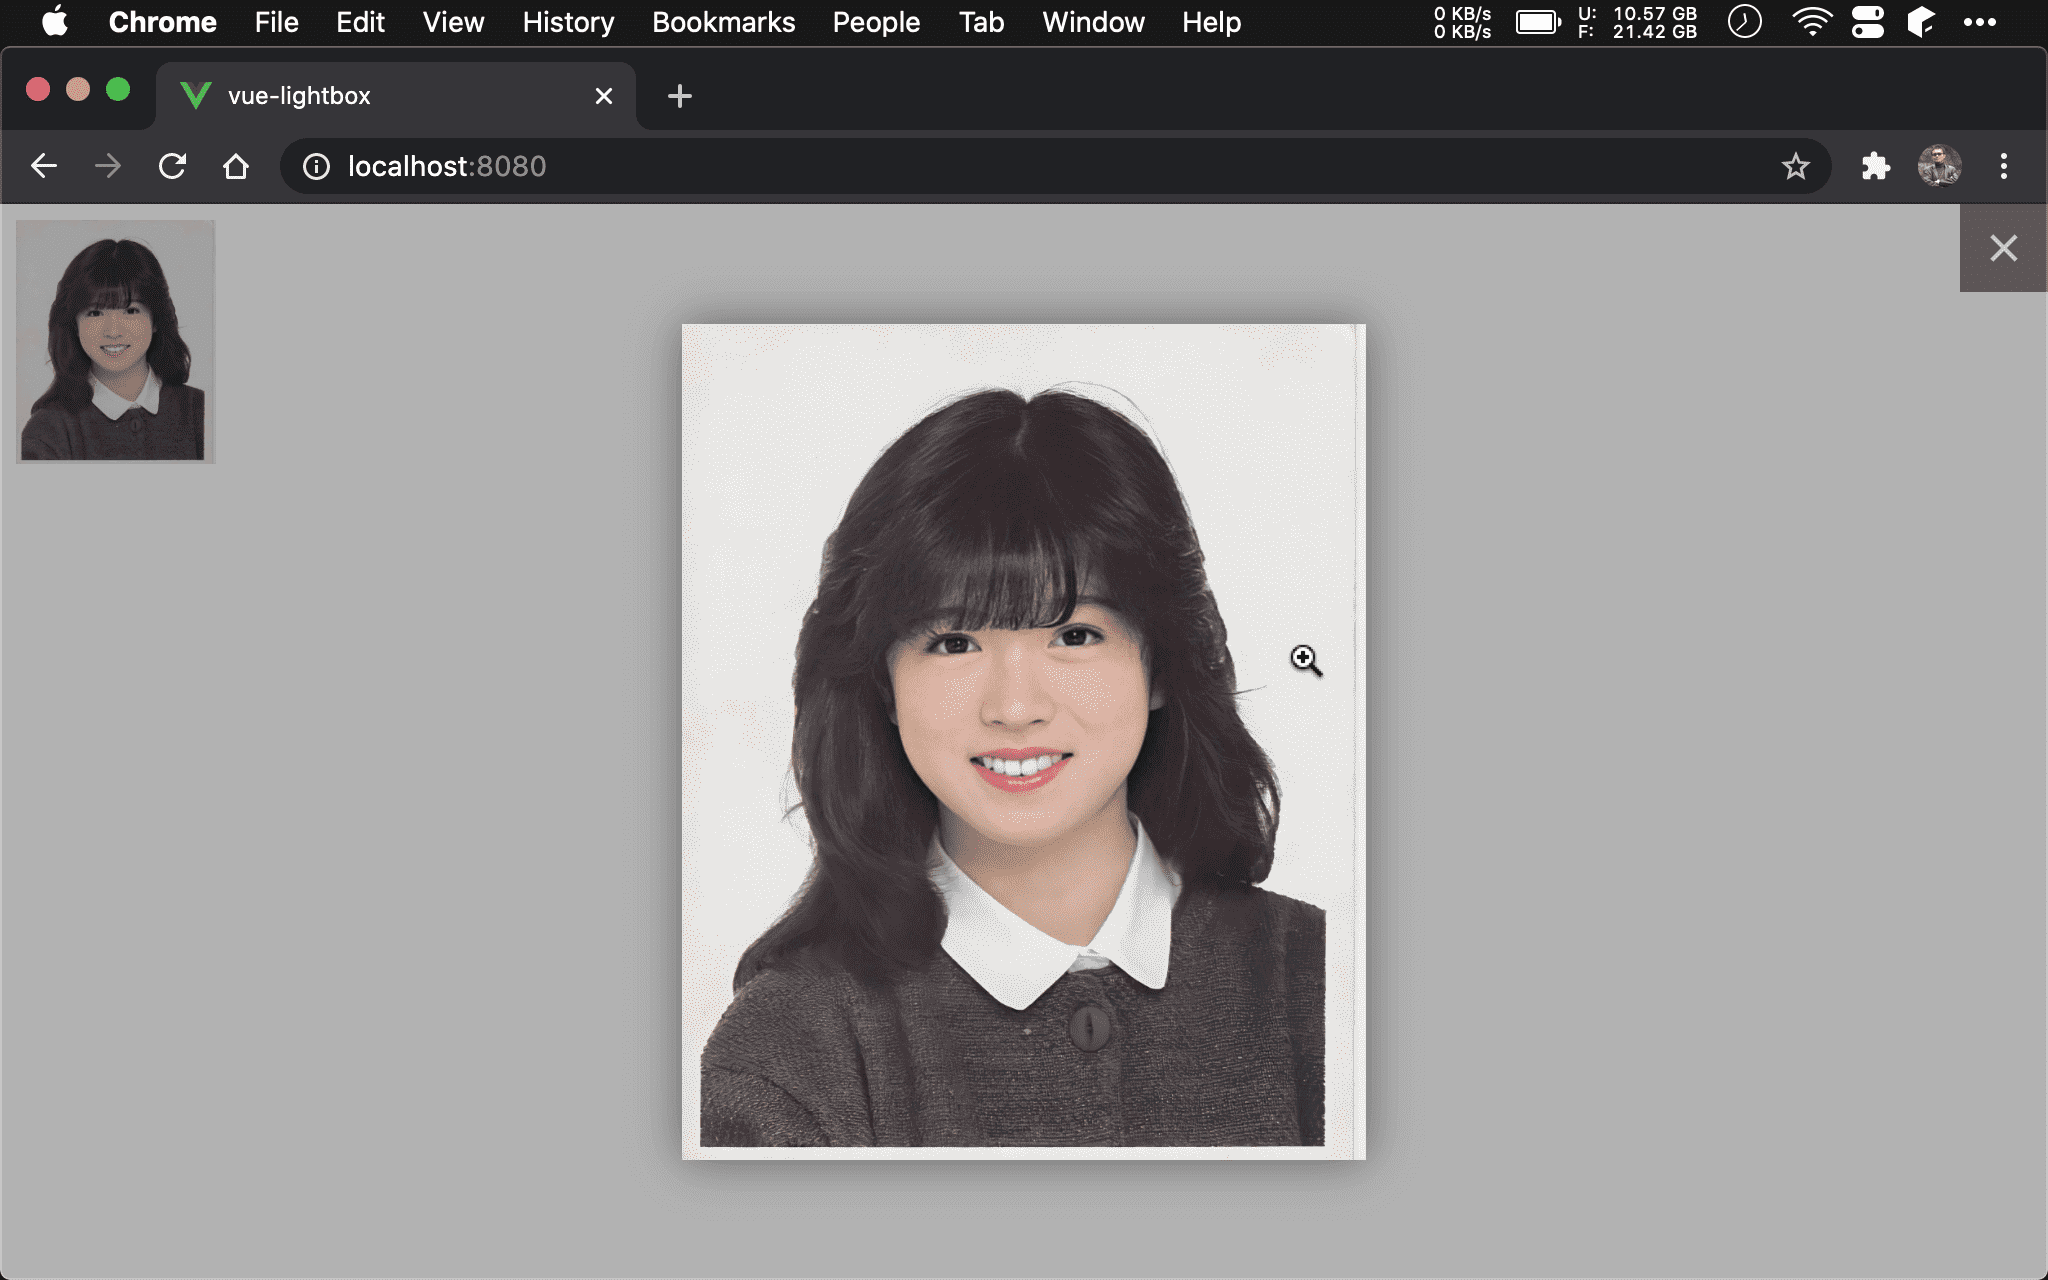Go forward to the next page
Image resolution: width=2048 pixels, height=1280 pixels.
click(x=108, y=166)
